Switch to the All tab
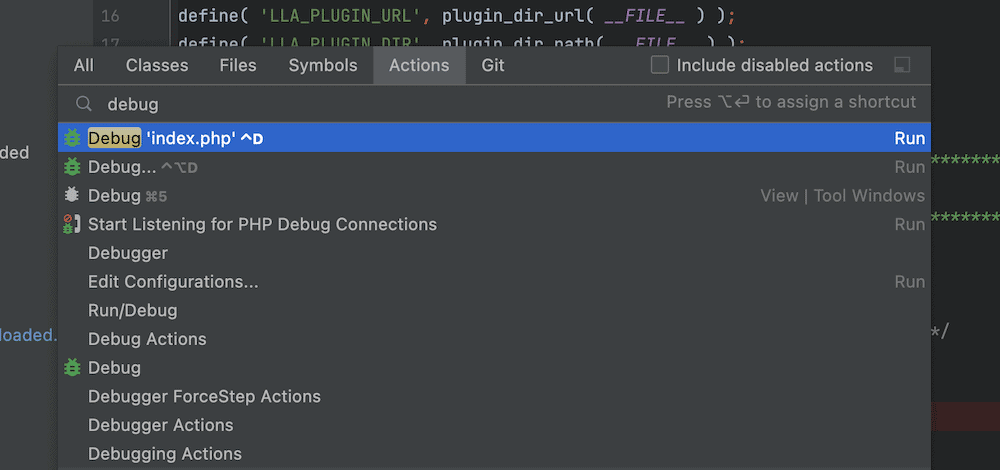The image size is (1000, 470). pos(84,65)
